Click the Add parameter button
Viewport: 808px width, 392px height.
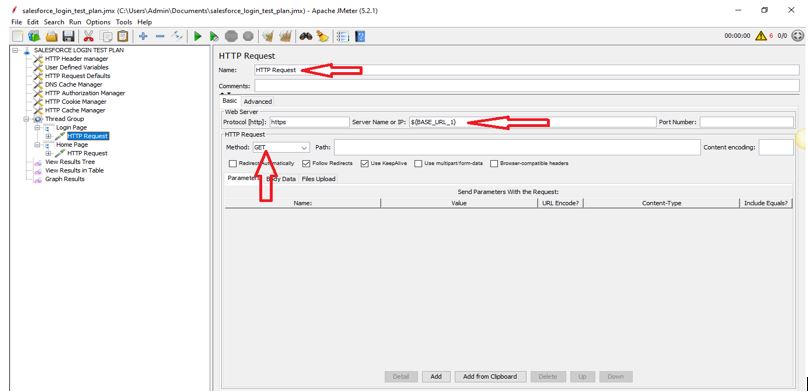(x=436, y=377)
